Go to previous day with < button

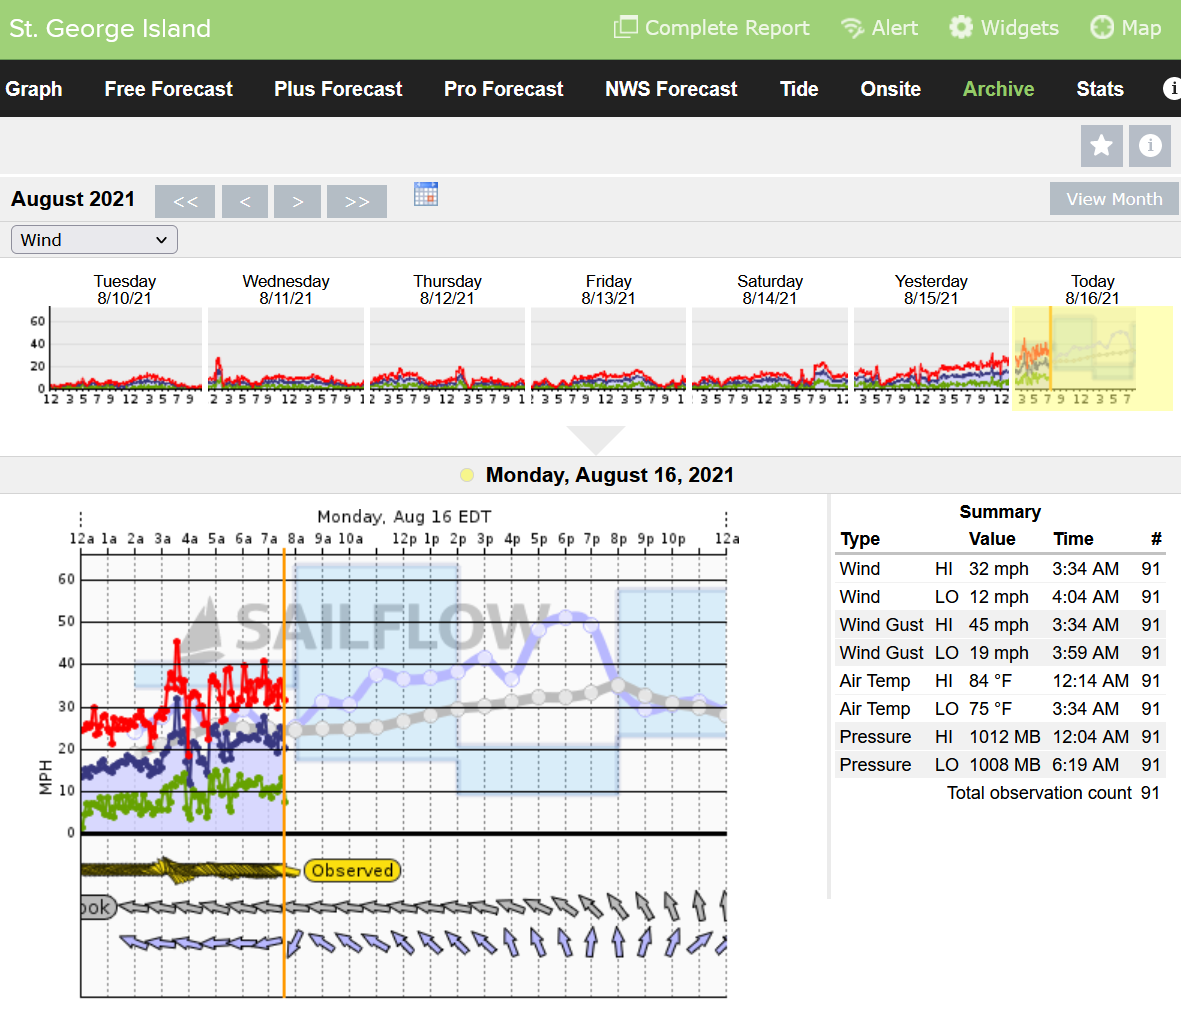pos(245,201)
